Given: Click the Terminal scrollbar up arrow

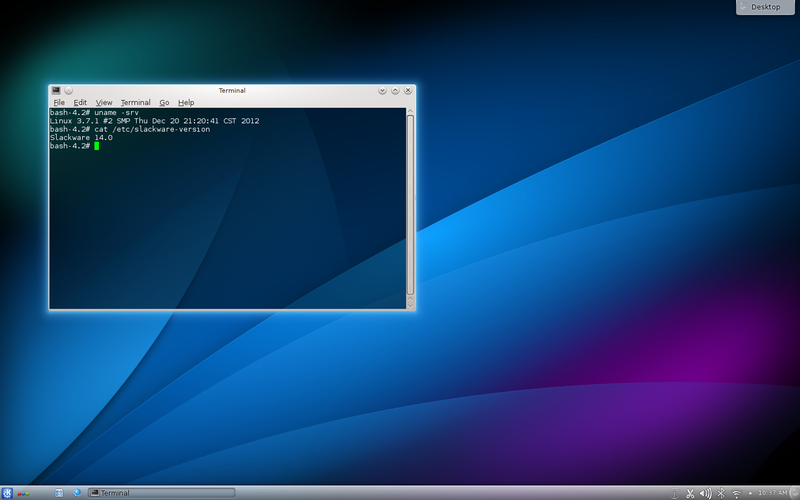Looking at the screenshot, I should click(x=410, y=111).
